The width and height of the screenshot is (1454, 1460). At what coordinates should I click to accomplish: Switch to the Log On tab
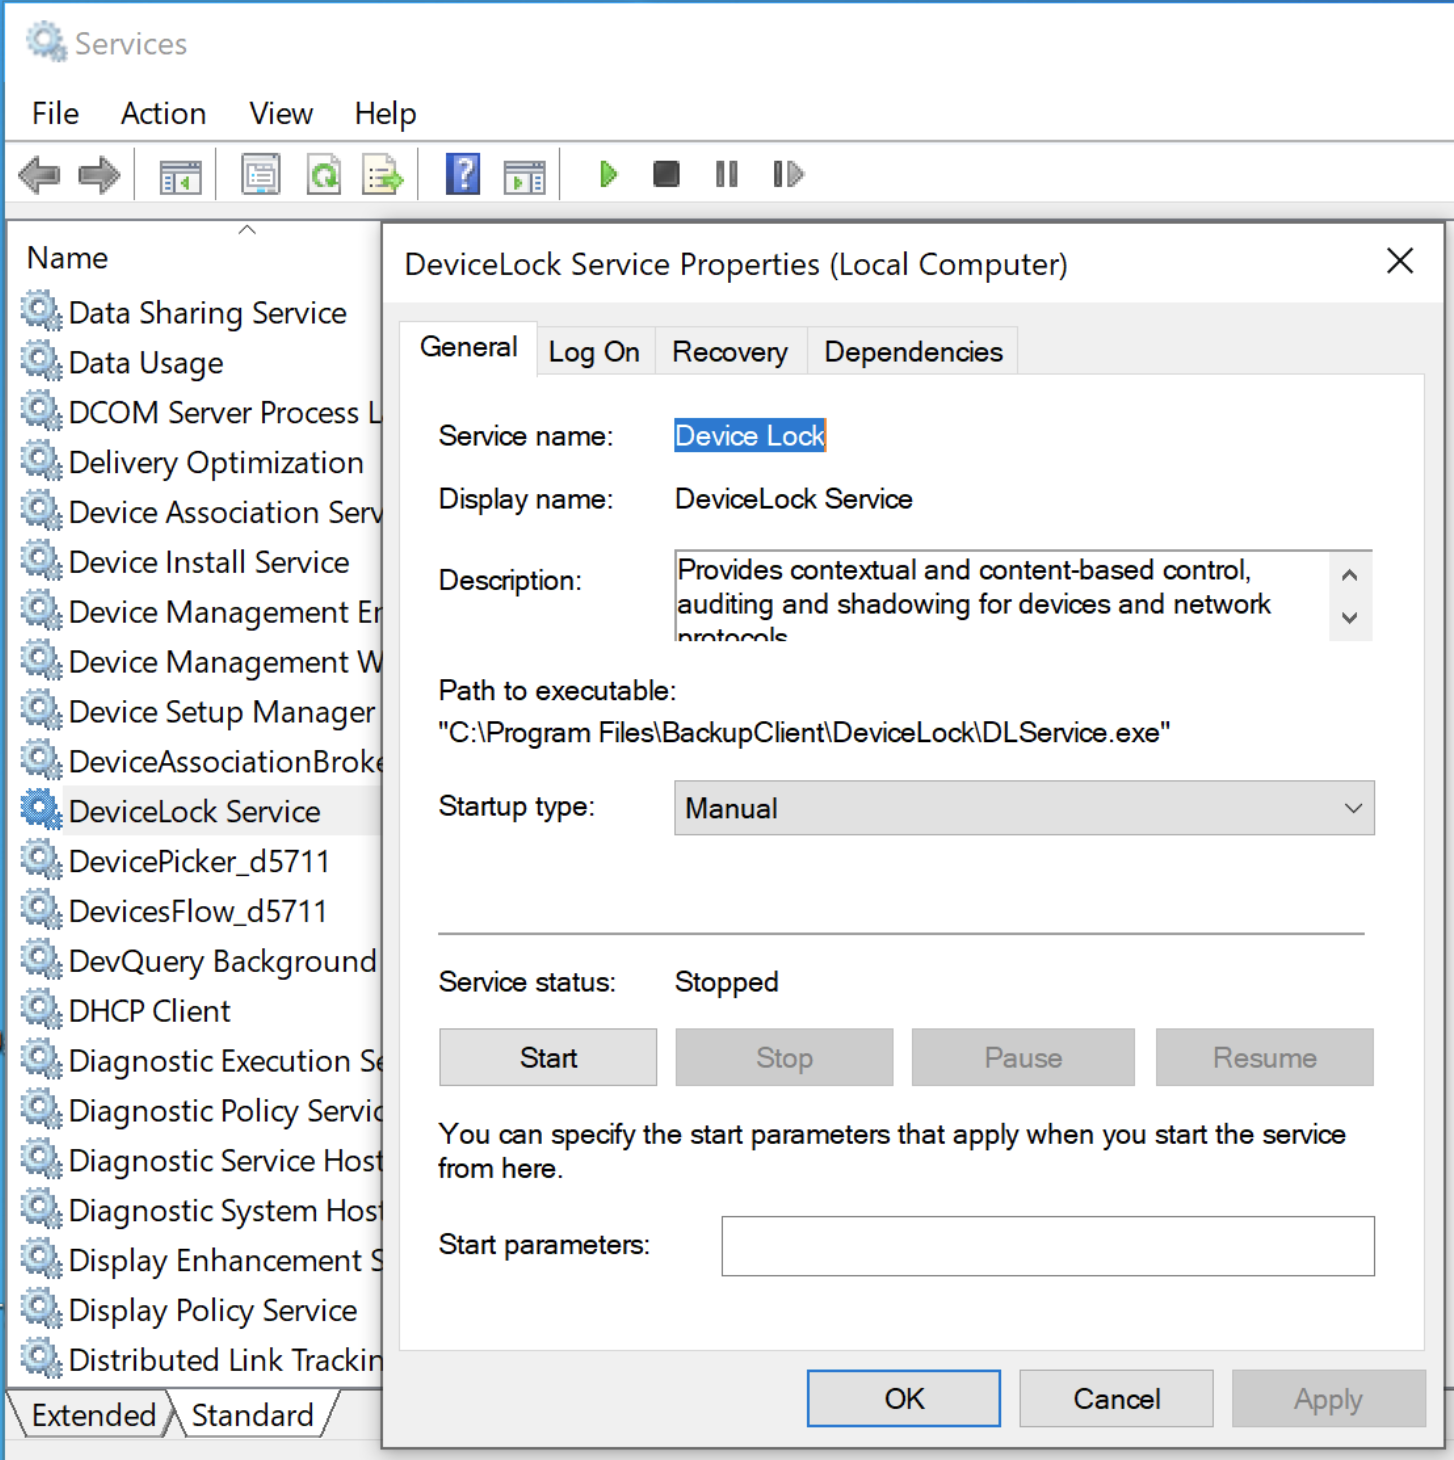click(594, 352)
